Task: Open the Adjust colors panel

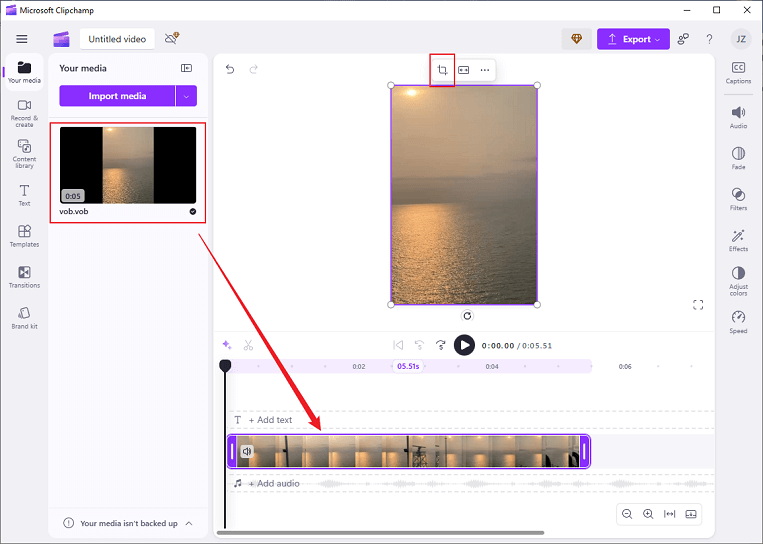Action: click(x=738, y=281)
